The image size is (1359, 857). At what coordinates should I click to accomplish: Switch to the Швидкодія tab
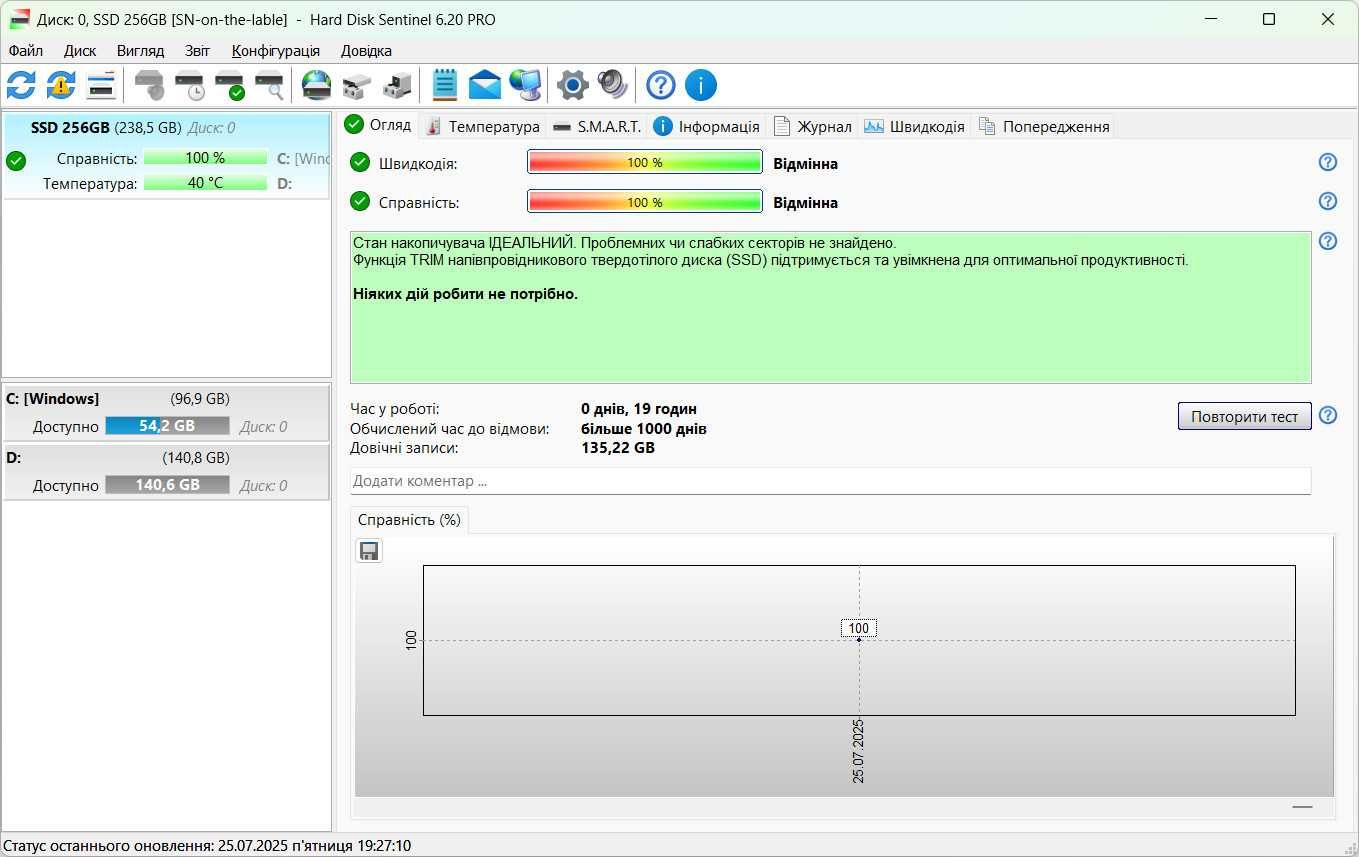point(915,126)
